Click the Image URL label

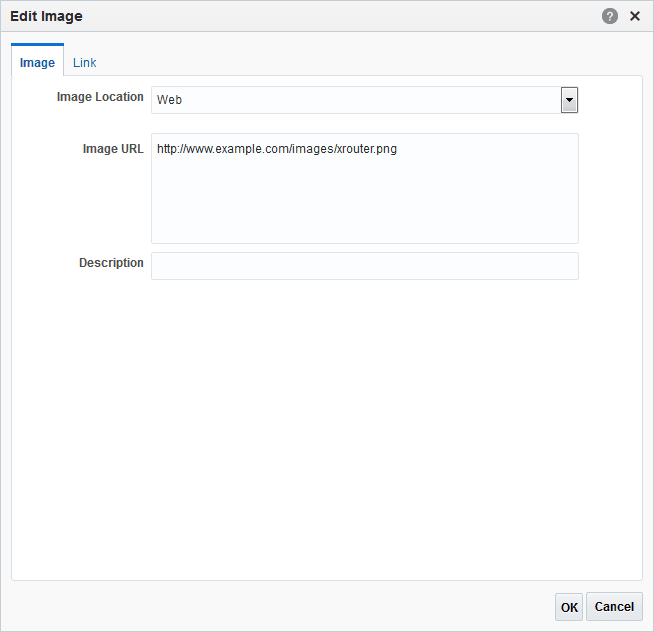pos(113,149)
